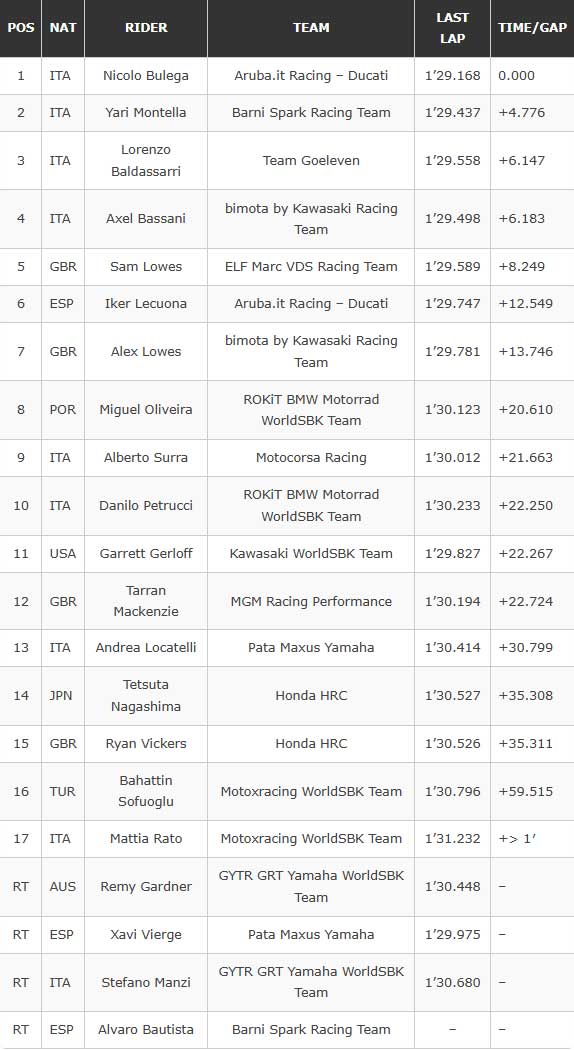
Task: Click the Yari Montella rider cell
Action: click(146, 112)
